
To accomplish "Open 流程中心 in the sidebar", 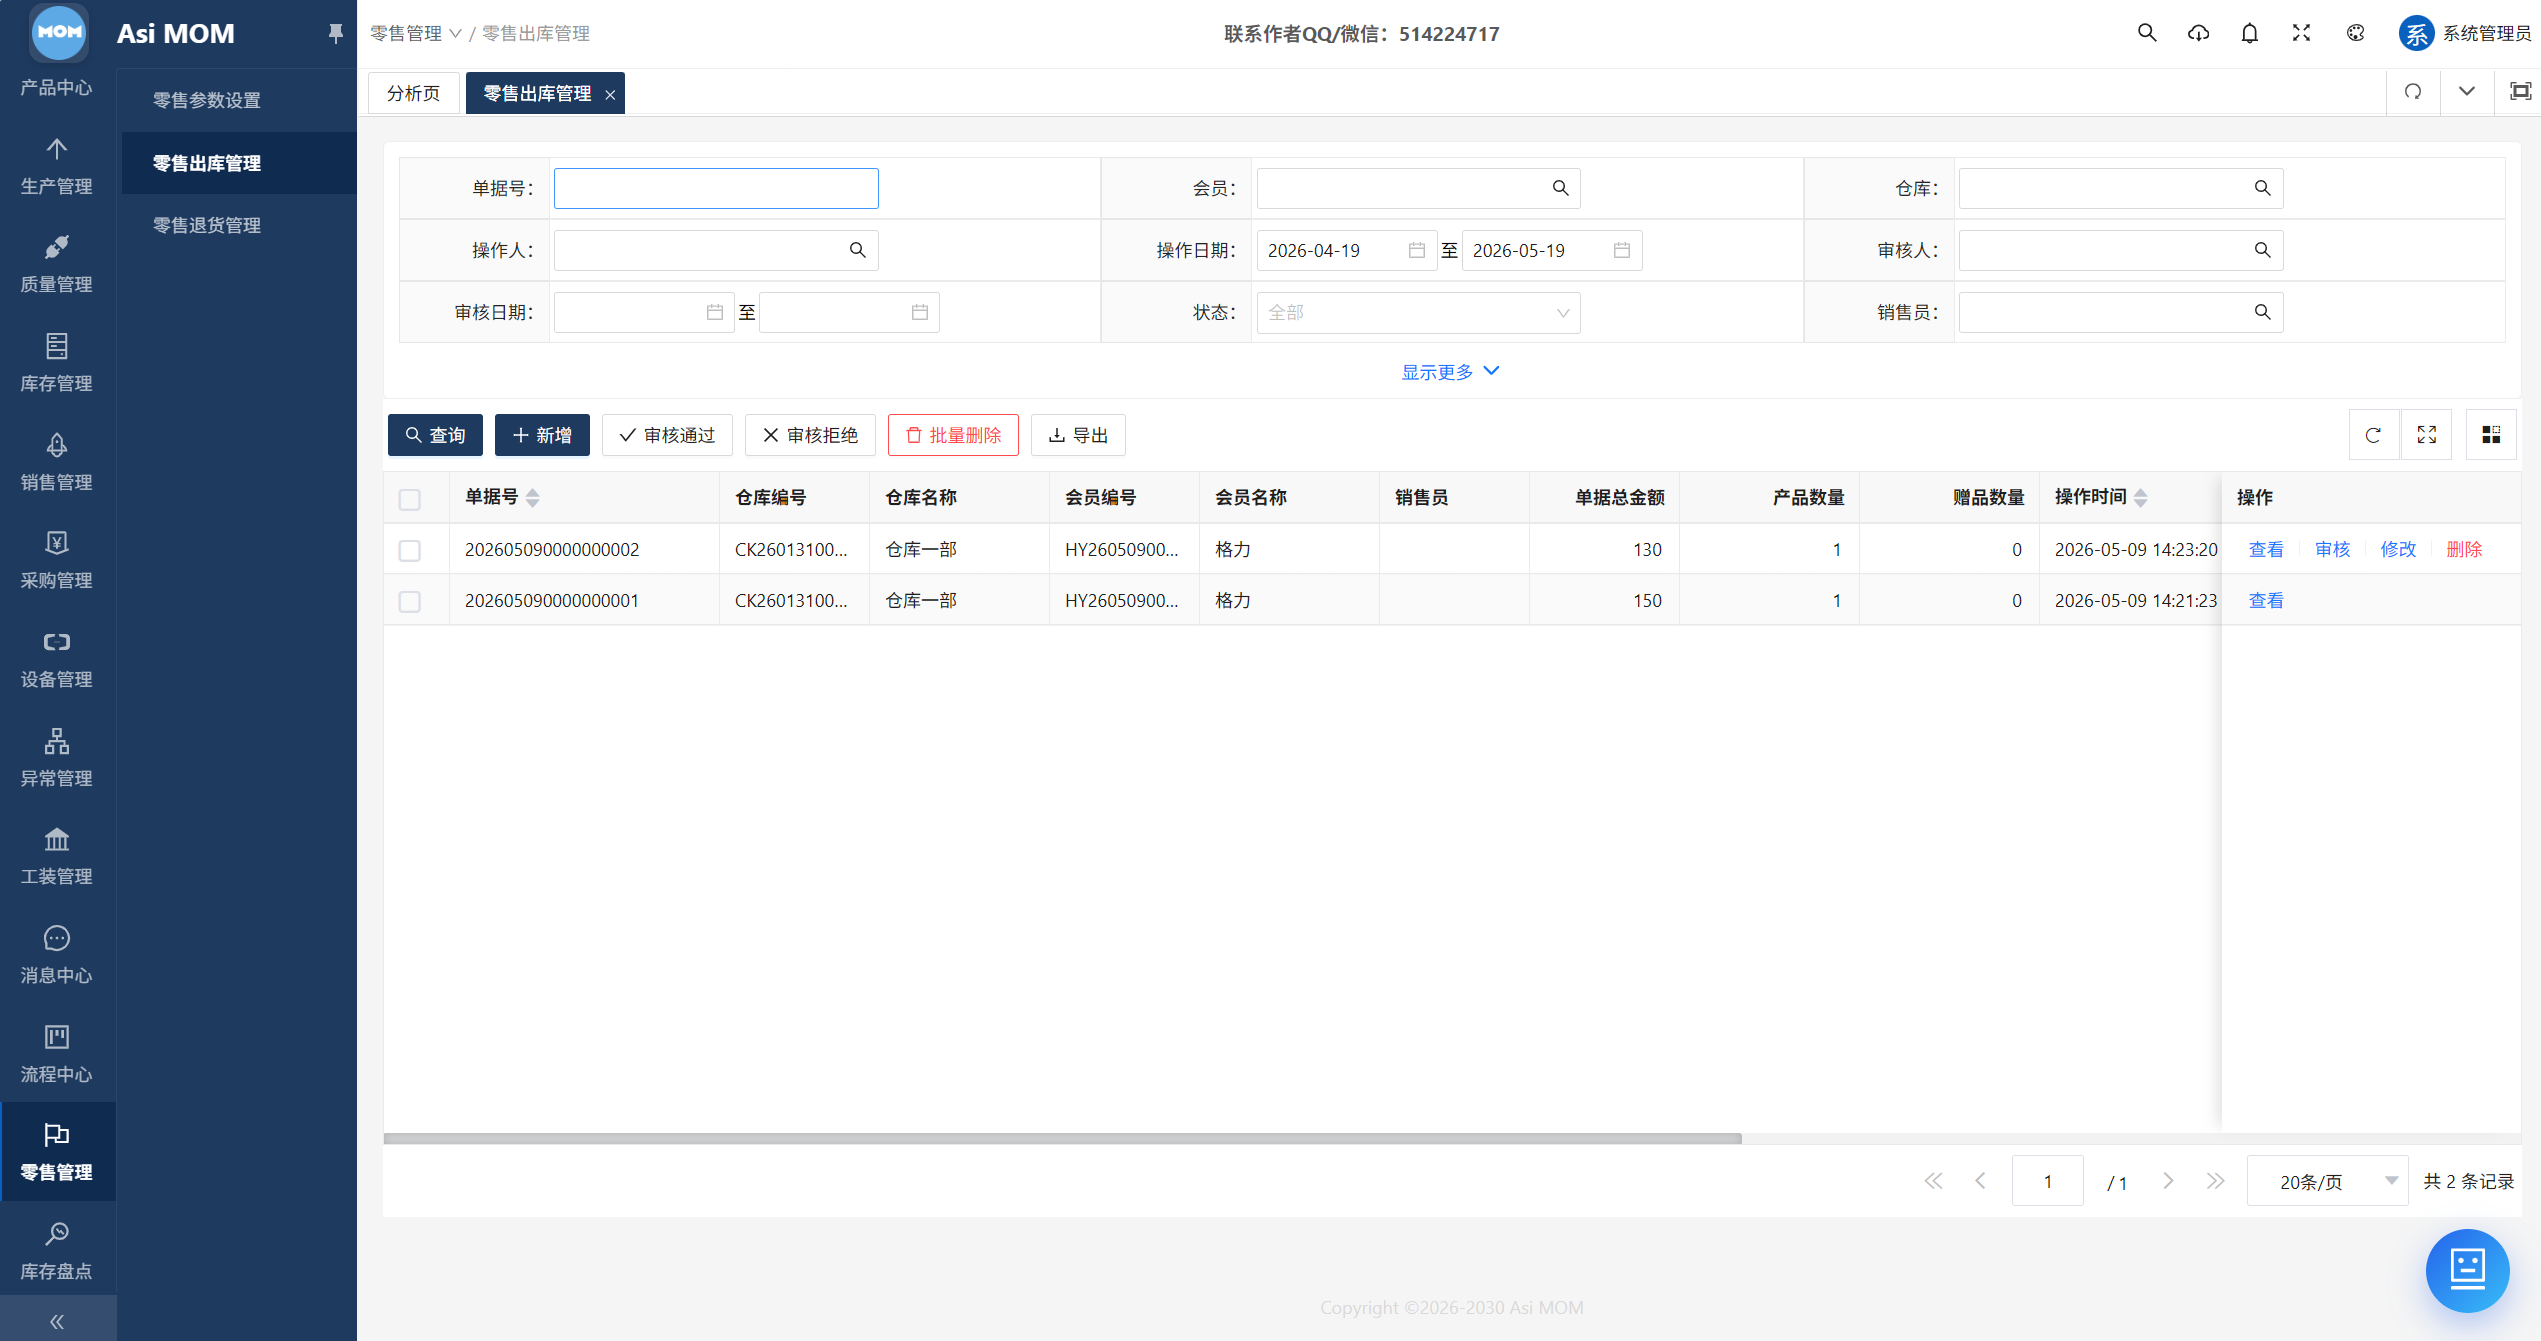I will pos(57,1055).
